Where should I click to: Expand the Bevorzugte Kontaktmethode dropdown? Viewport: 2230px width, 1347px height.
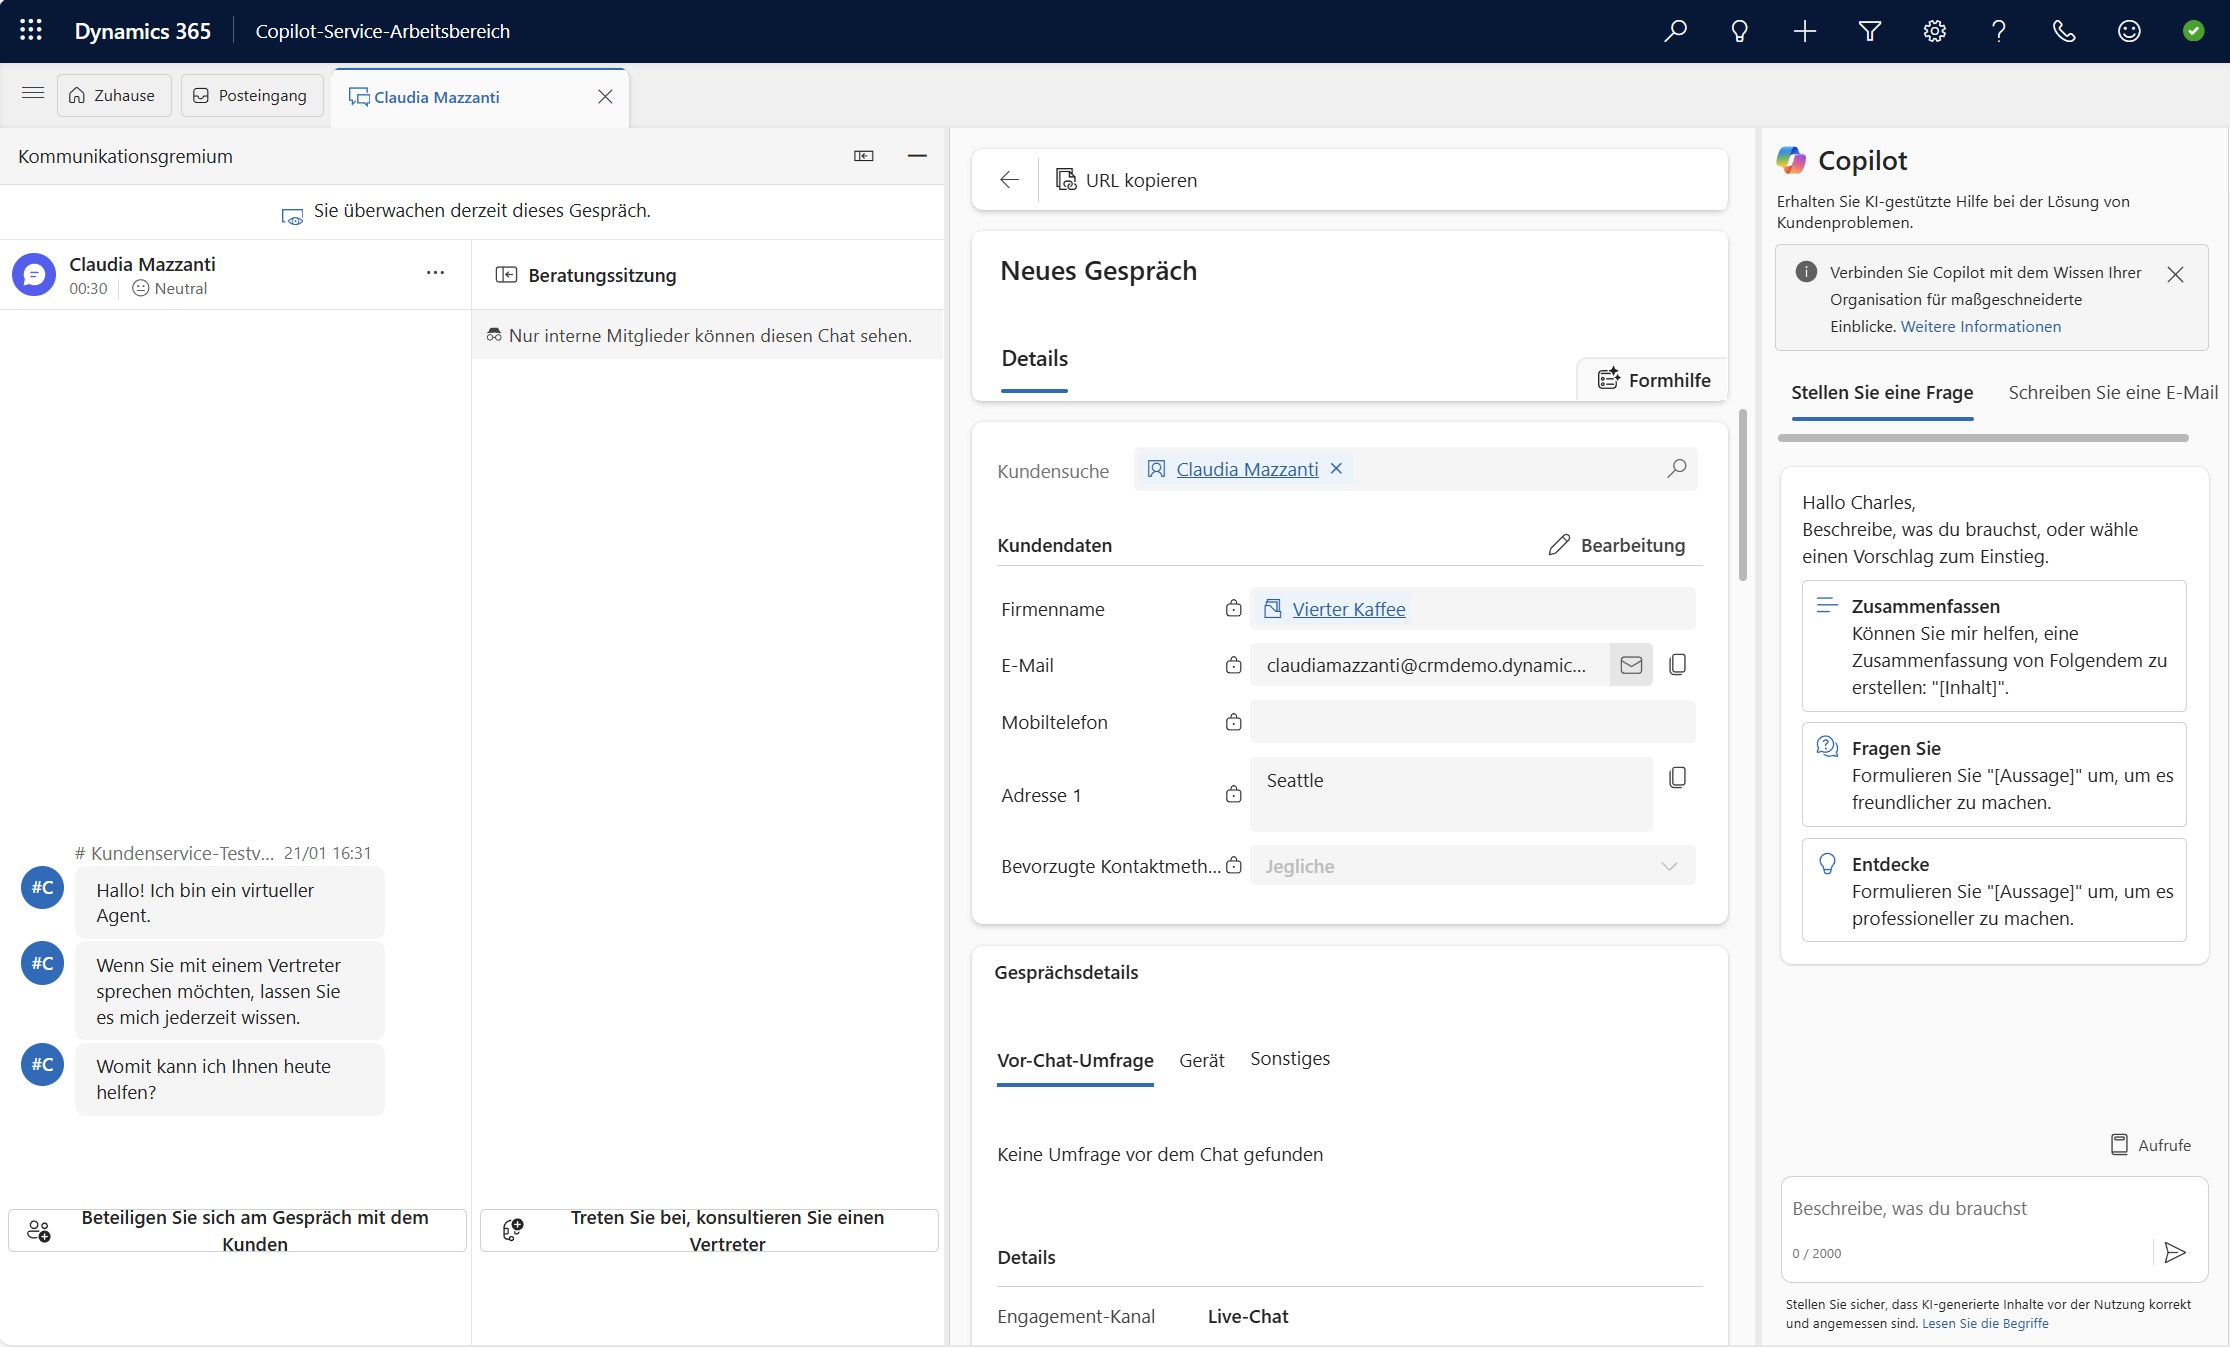1668,866
